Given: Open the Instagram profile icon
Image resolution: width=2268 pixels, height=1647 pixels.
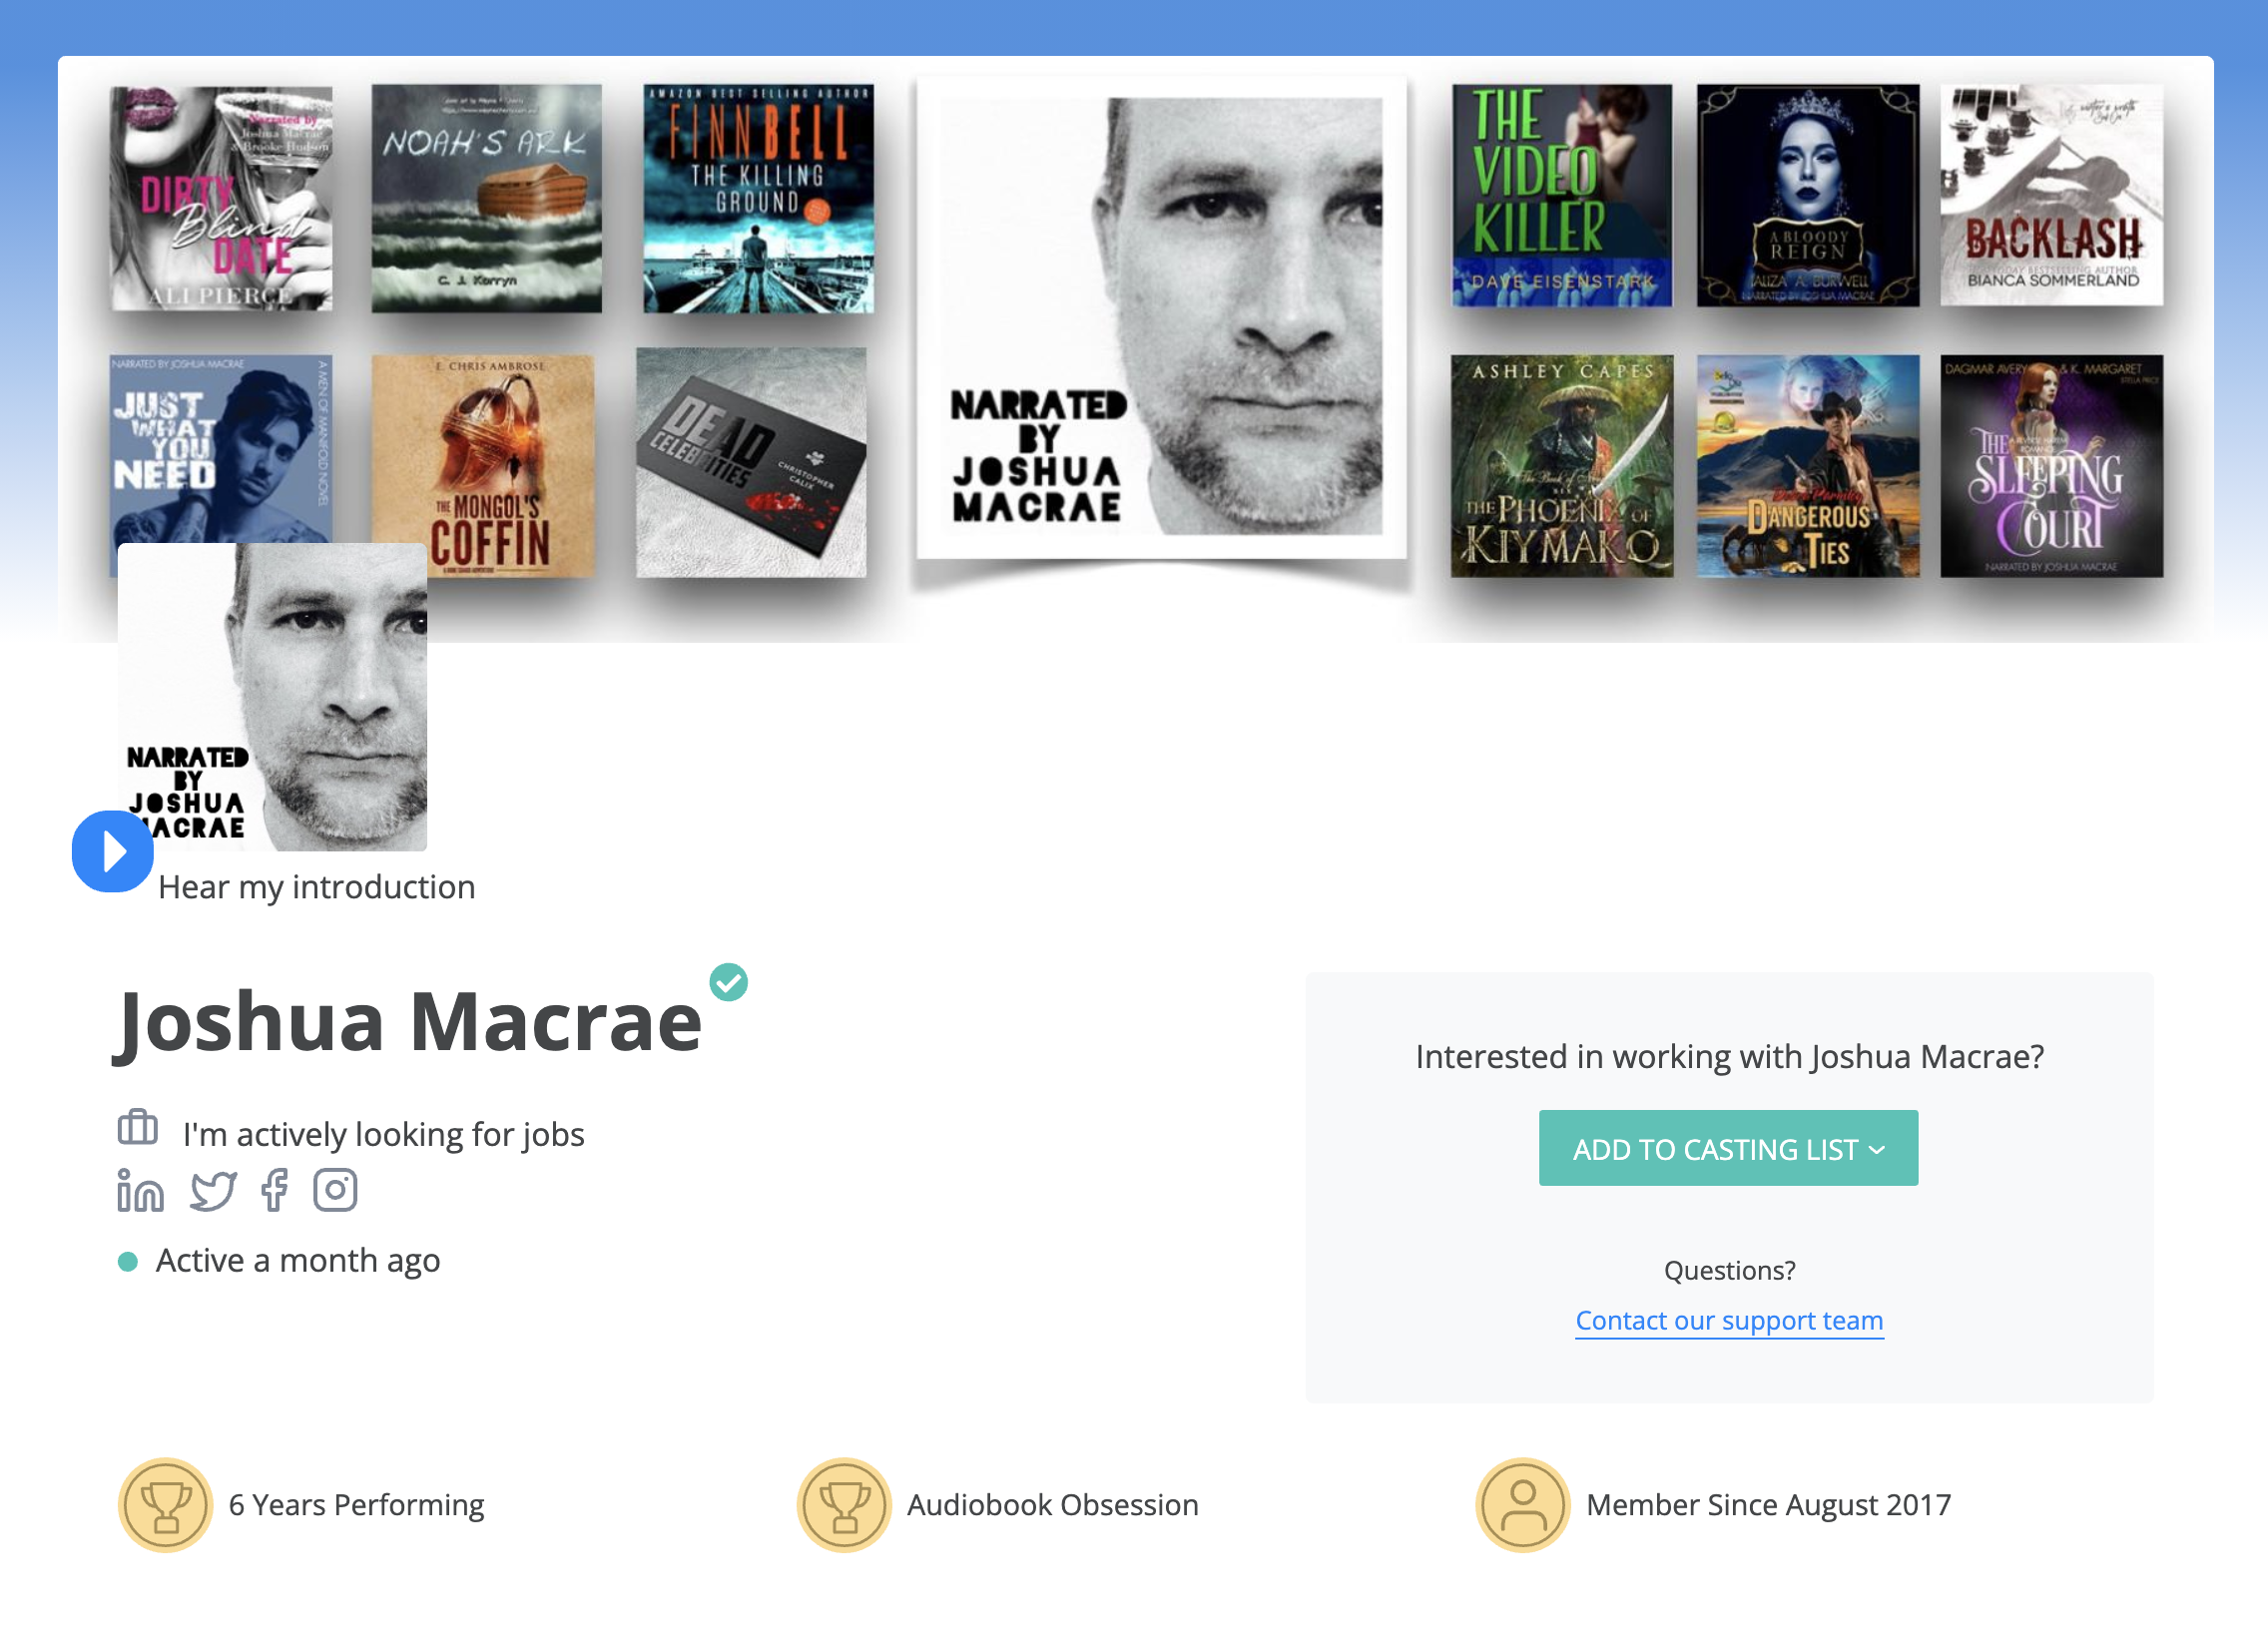Looking at the screenshot, I should (x=335, y=1190).
